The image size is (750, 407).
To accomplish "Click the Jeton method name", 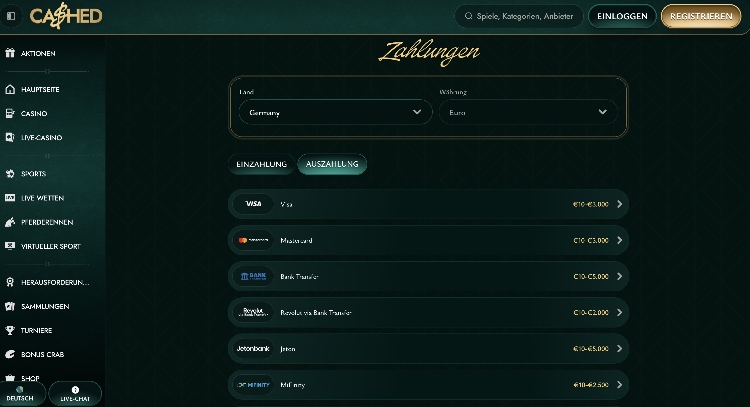I will [x=287, y=349].
